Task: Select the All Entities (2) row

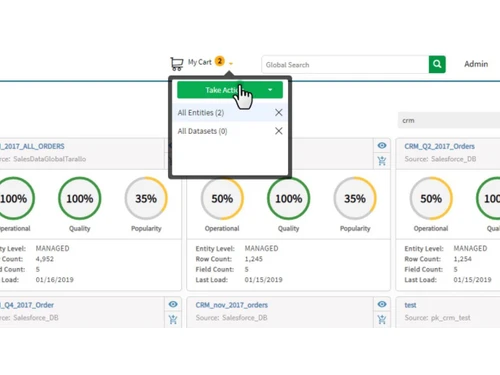Action: point(230,113)
